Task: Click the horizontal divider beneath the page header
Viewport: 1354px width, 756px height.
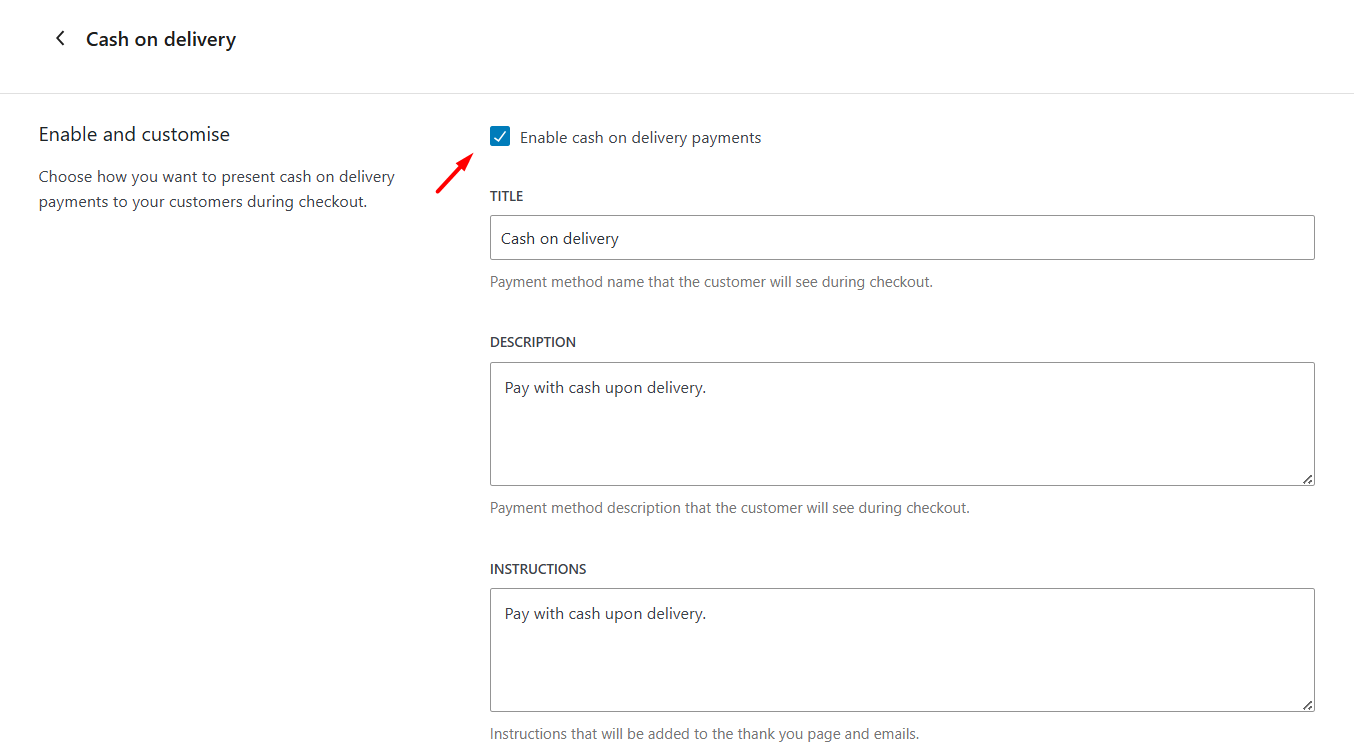Action: point(677,93)
